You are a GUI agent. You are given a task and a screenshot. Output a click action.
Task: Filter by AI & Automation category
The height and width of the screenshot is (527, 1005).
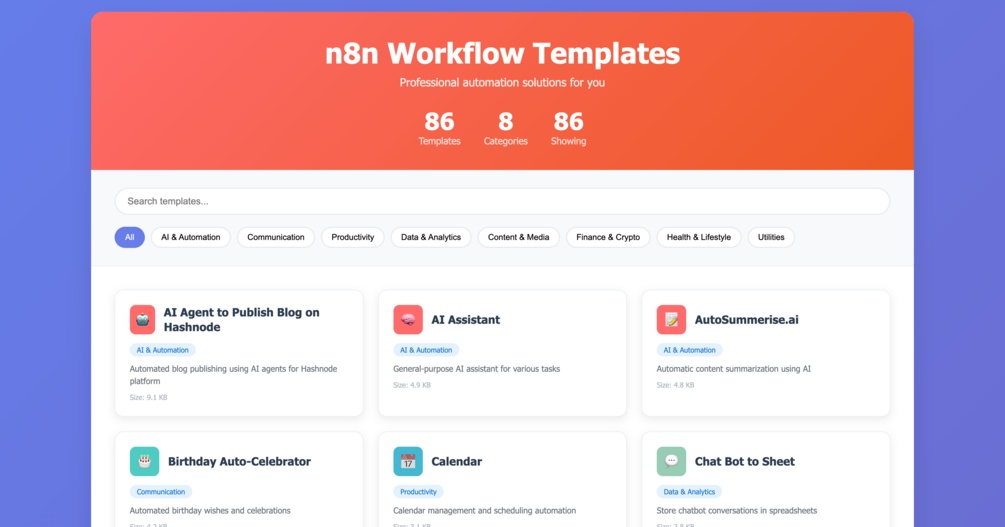(x=190, y=237)
